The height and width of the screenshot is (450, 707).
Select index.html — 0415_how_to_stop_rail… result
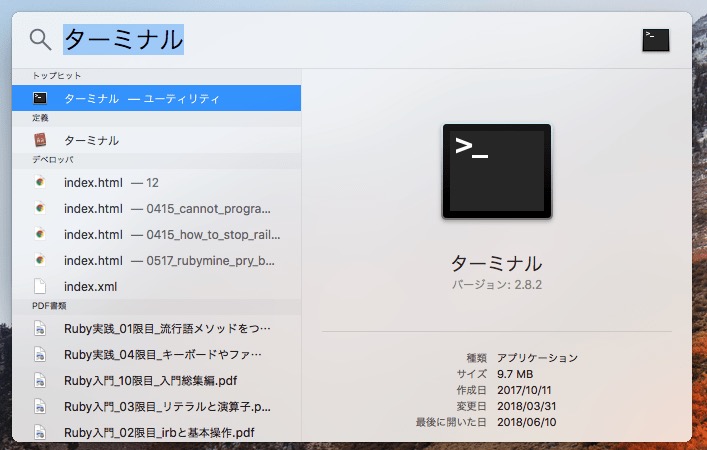156,234
